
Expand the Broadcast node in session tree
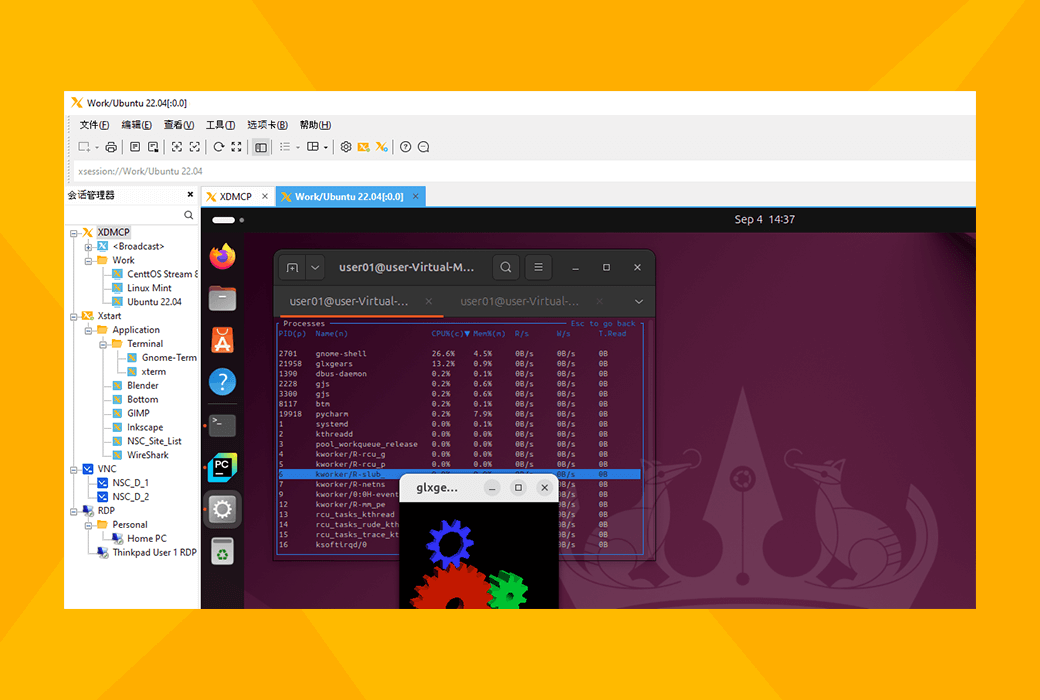coord(88,246)
